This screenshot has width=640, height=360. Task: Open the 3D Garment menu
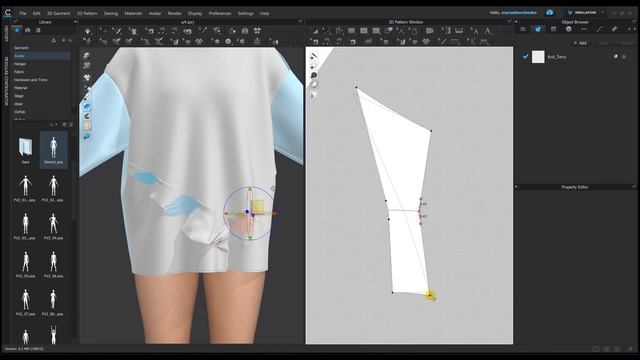59,13
